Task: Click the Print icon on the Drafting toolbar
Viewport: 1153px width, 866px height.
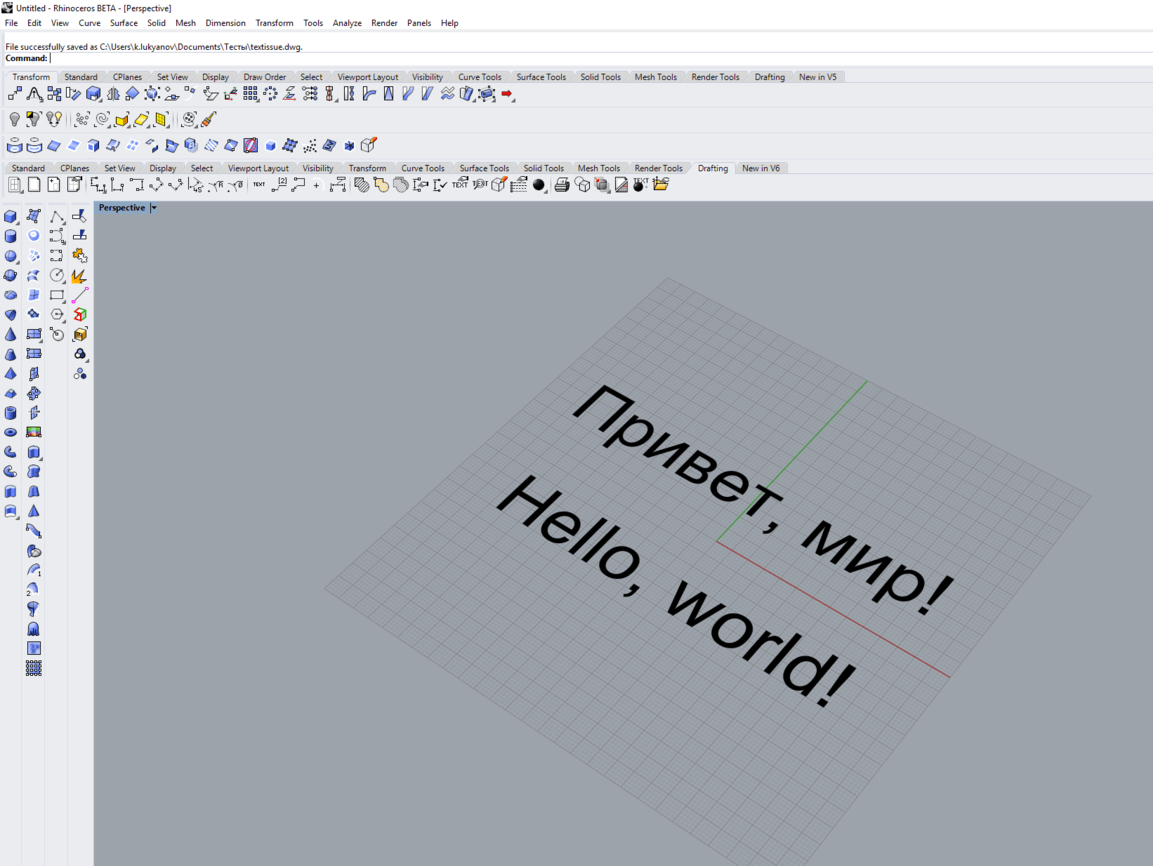Action: pos(563,184)
